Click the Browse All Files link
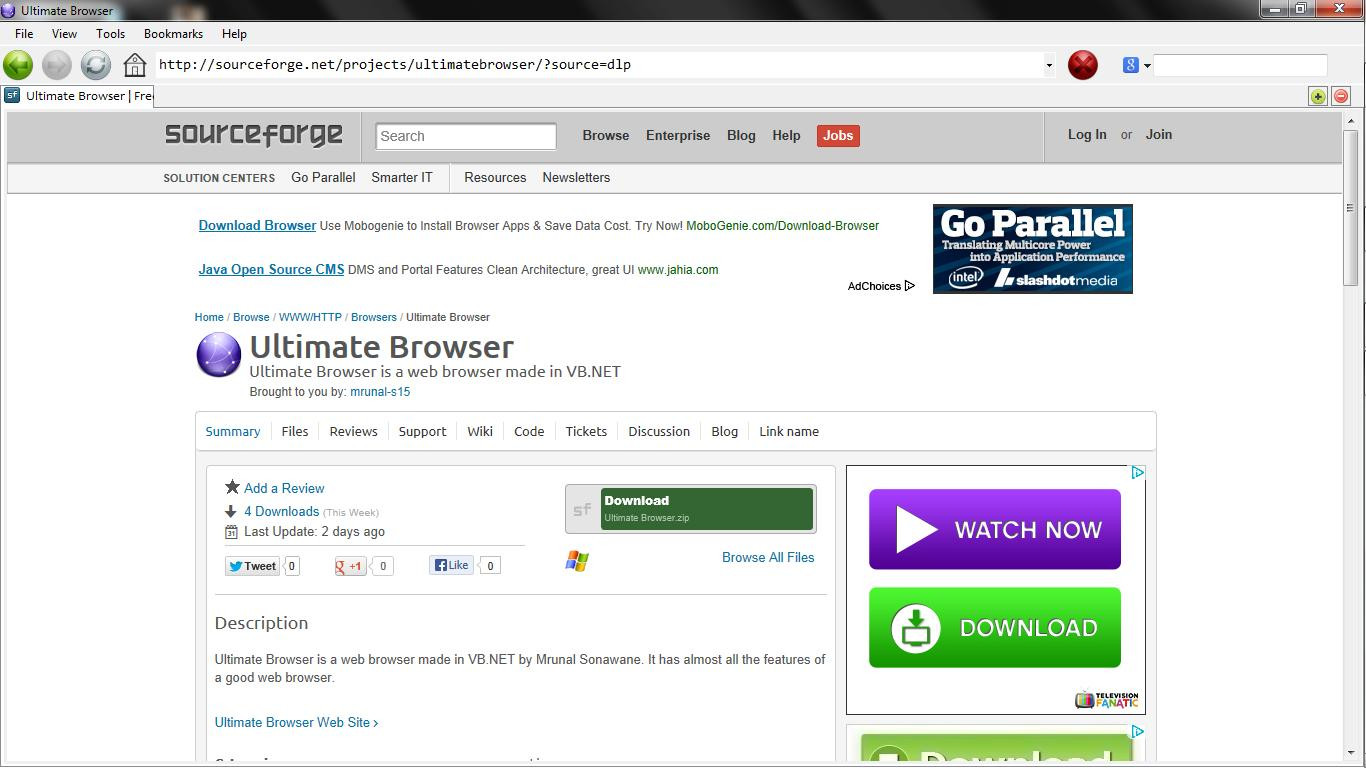1366x768 pixels. [x=768, y=557]
